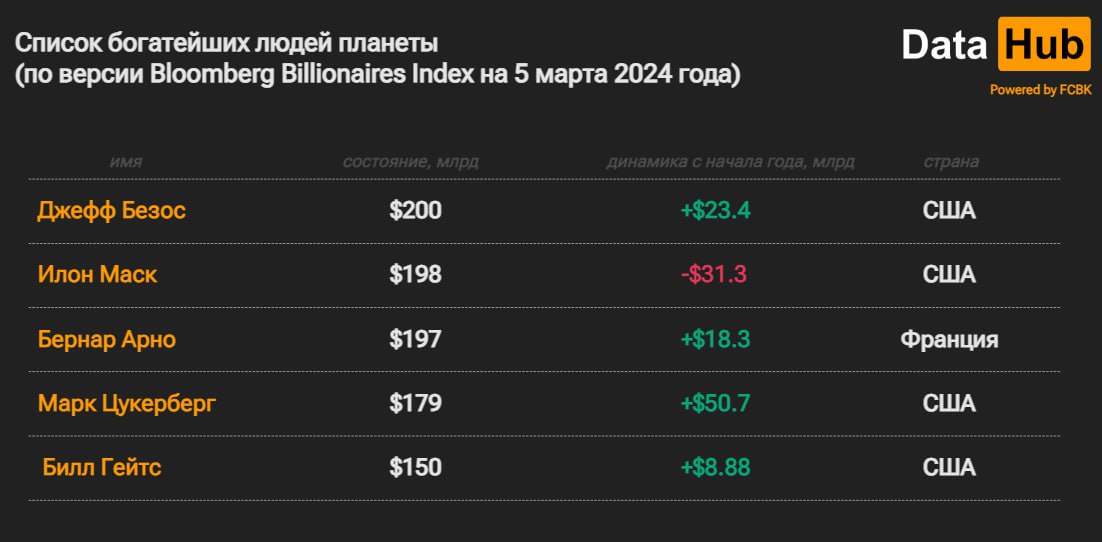Select the Джефф Безос name
1102x542 pixels.
coord(112,211)
